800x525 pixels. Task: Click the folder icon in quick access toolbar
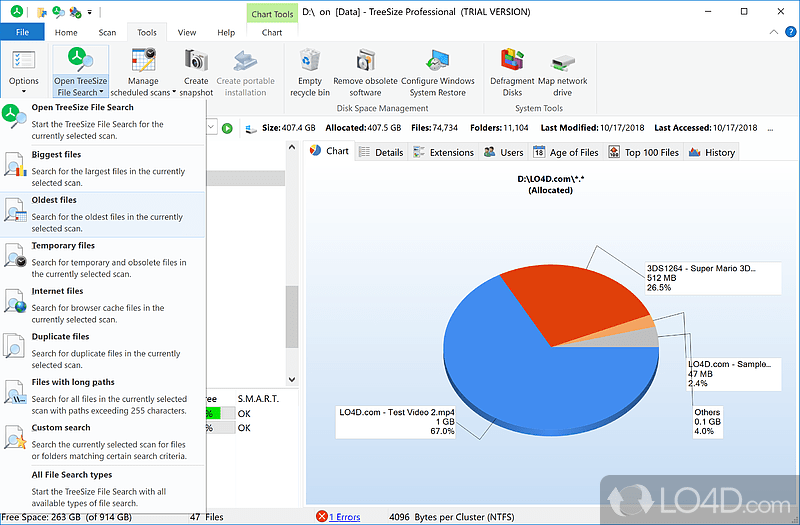click(42, 12)
